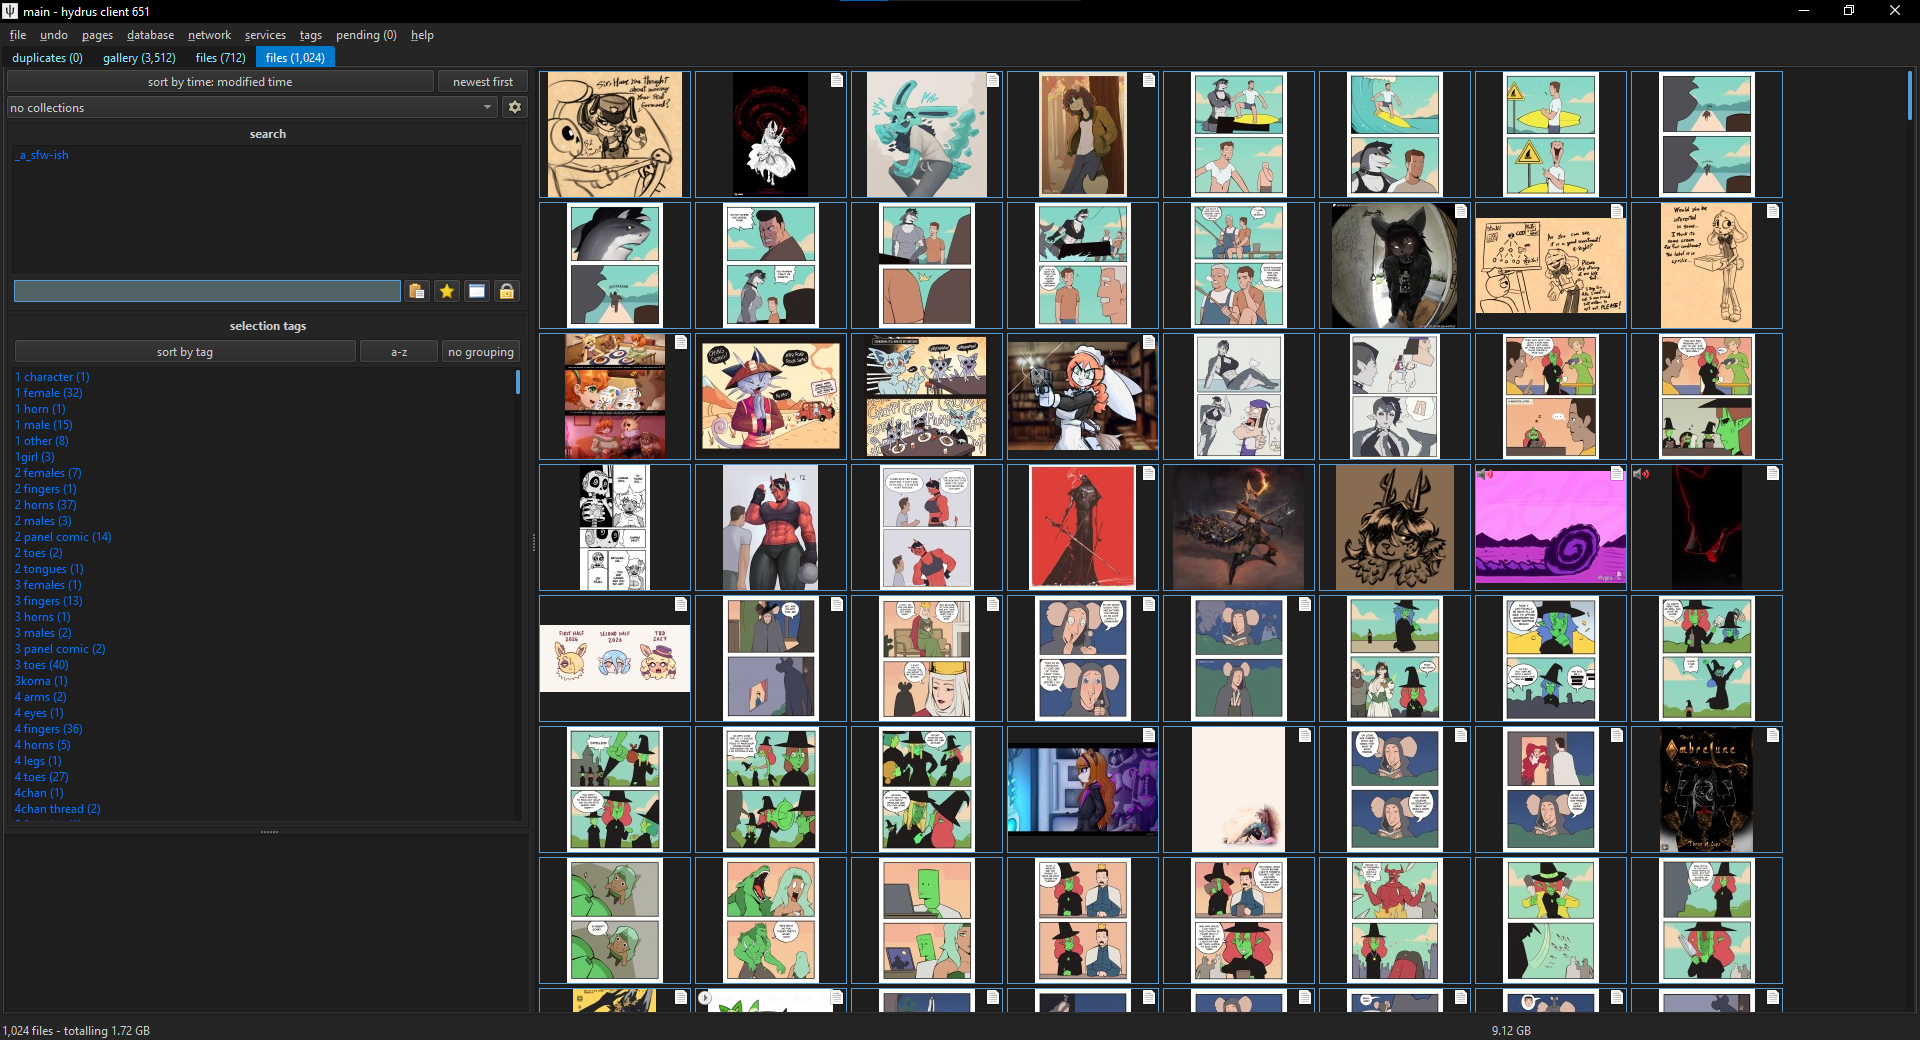
Task: Click the window-shaped icon beside the star
Action: [x=477, y=291]
